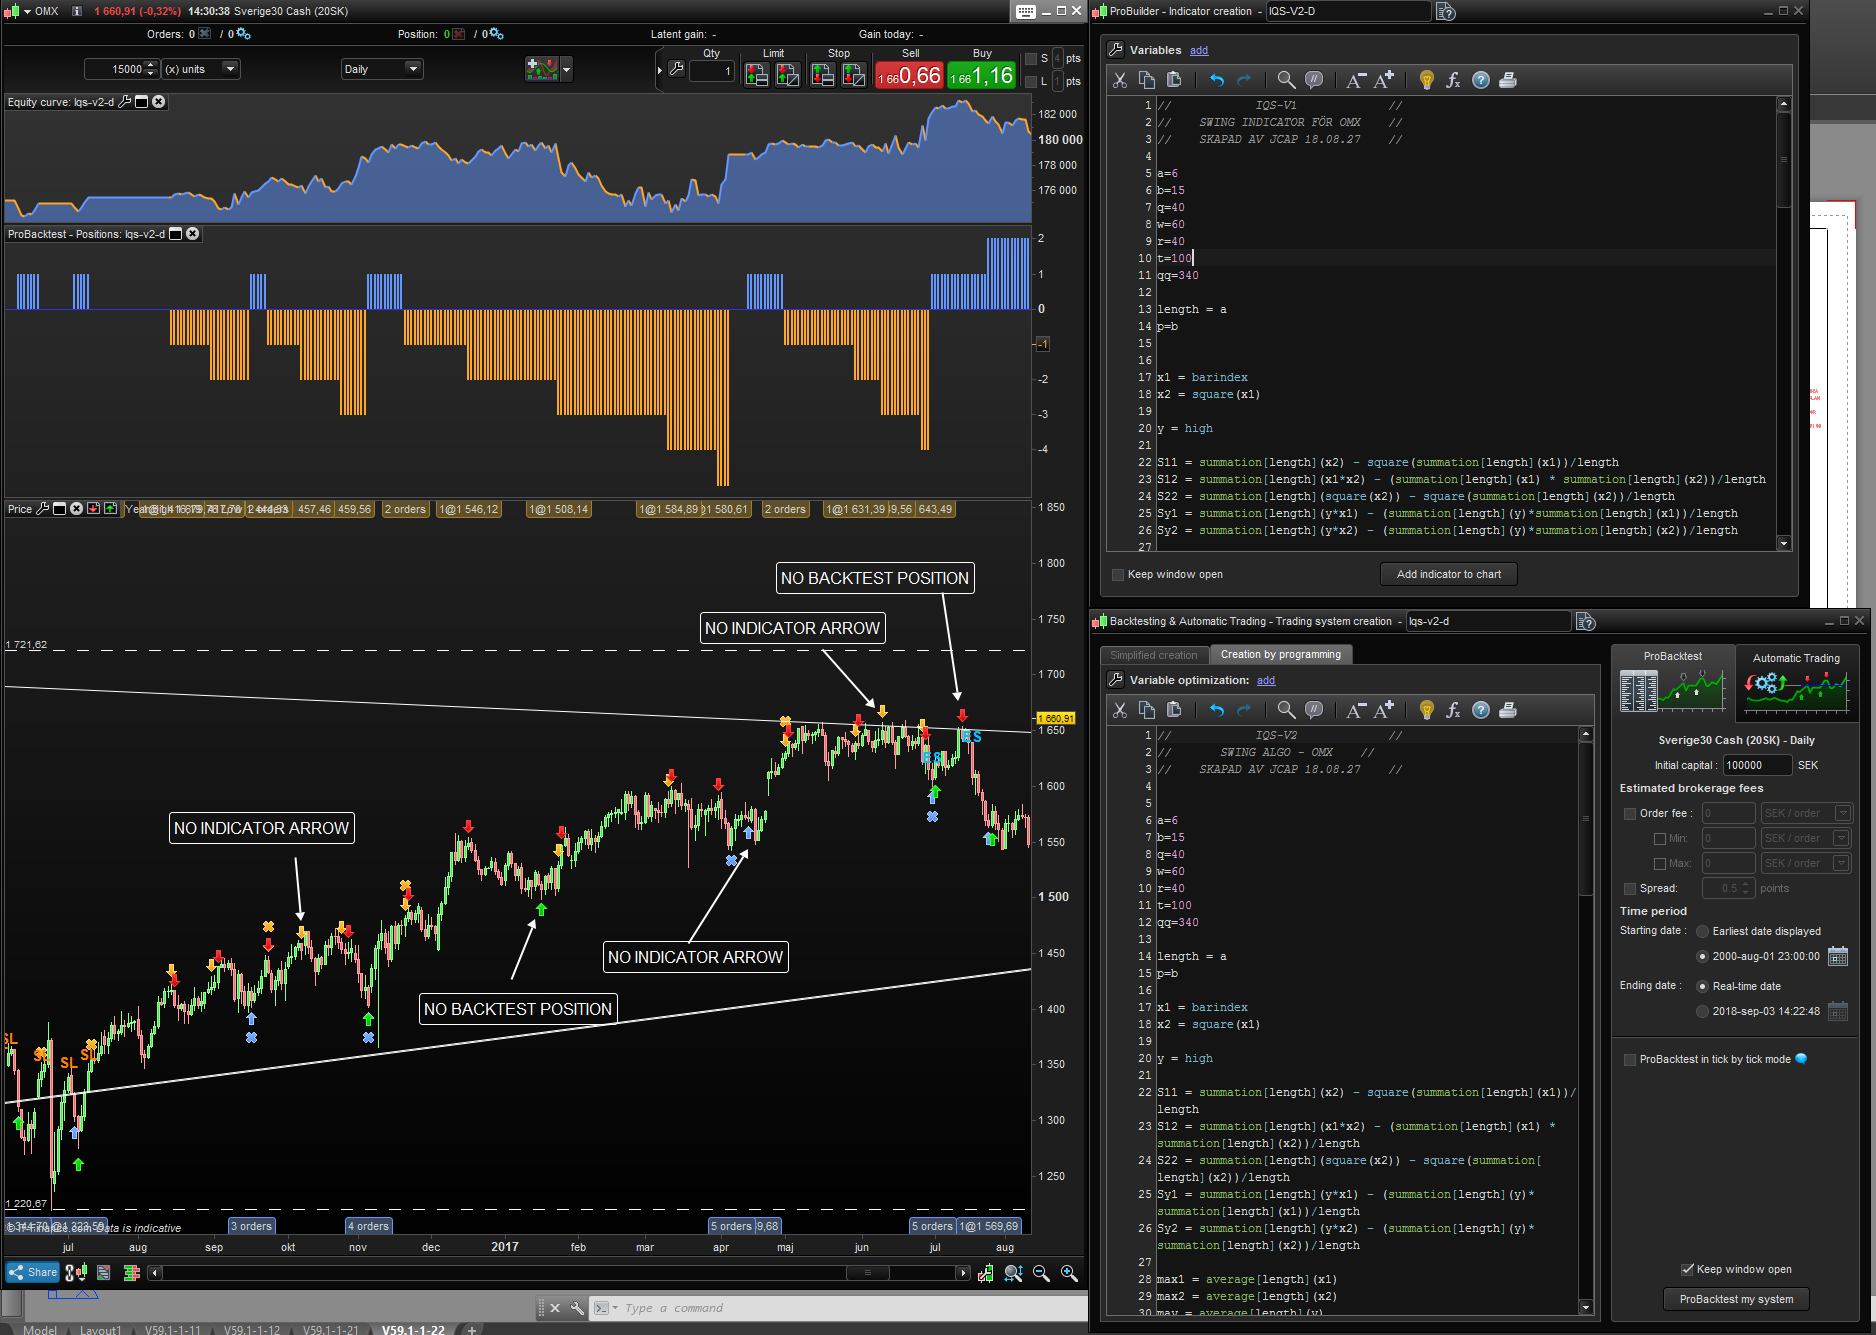Close the ProBacktest Positions panel
1876x1335 pixels.
[x=193, y=234]
